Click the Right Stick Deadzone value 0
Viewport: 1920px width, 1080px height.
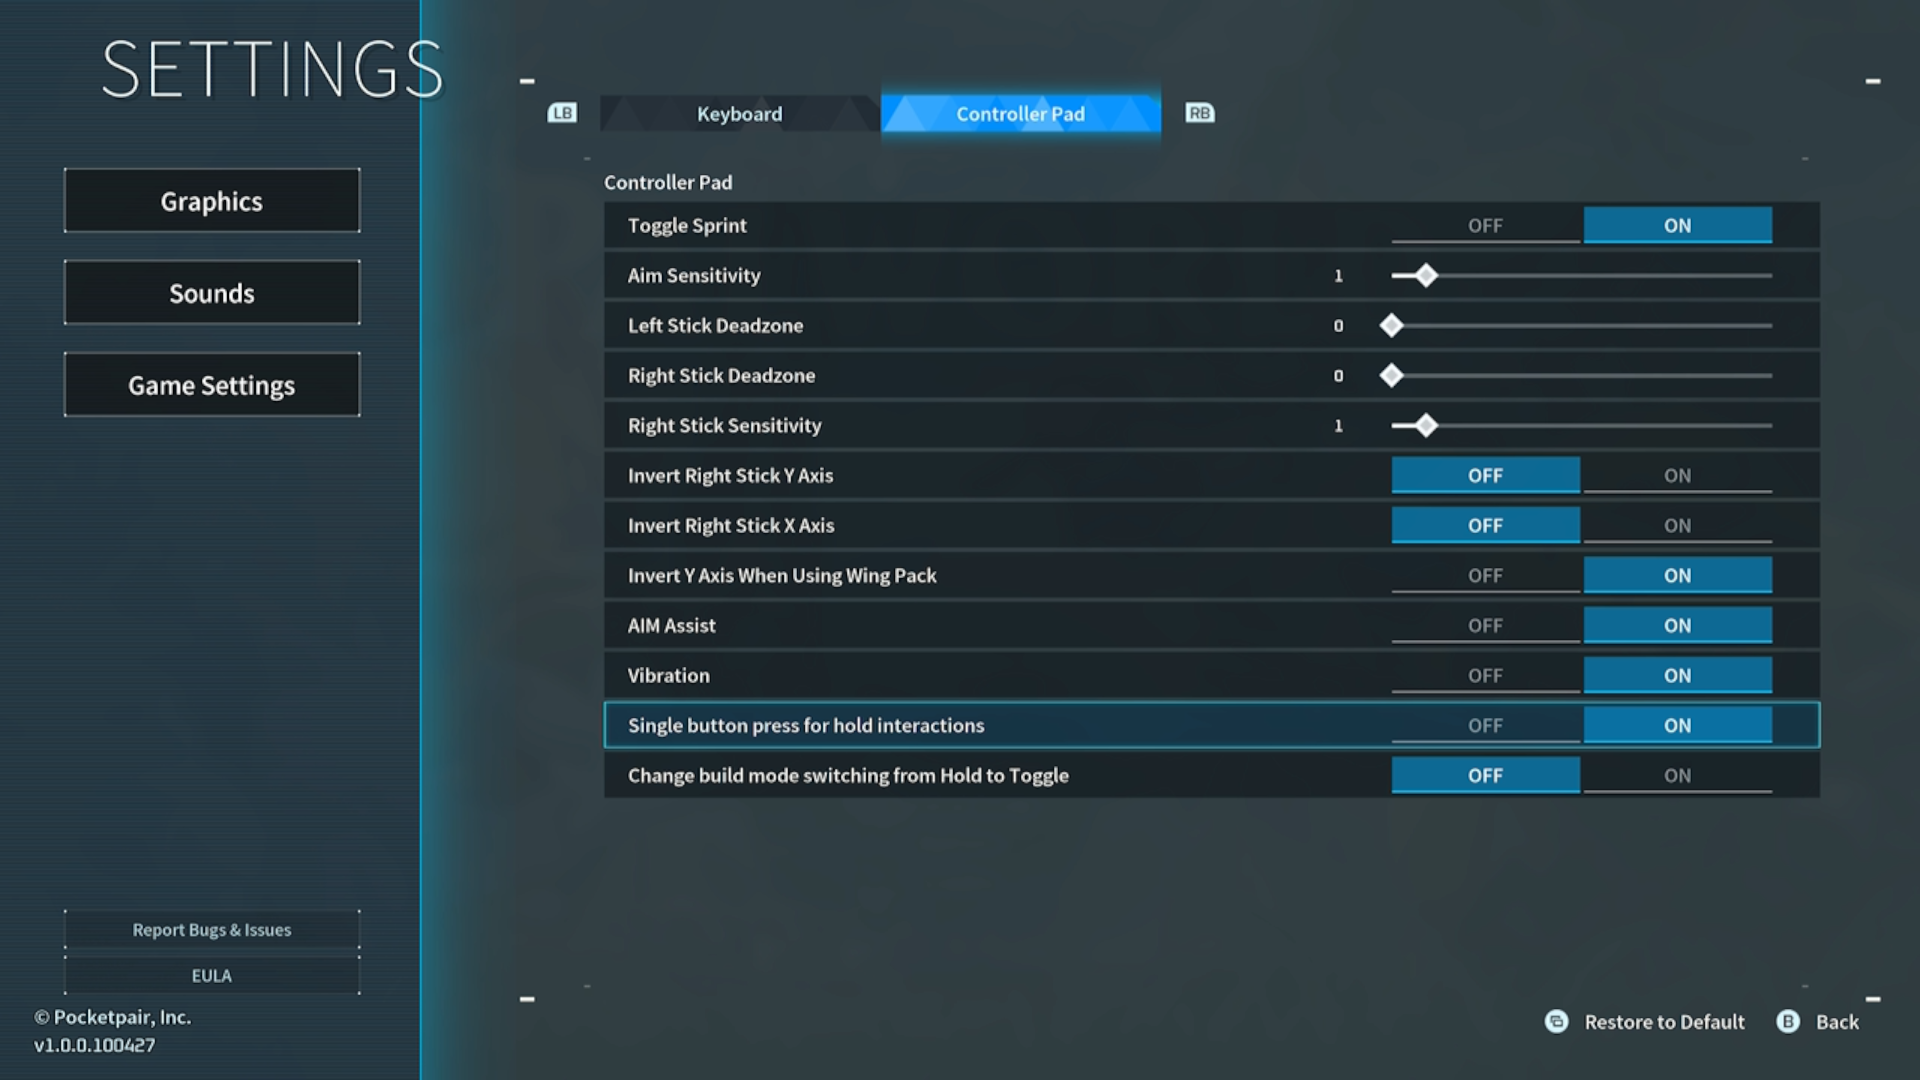[1338, 375]
